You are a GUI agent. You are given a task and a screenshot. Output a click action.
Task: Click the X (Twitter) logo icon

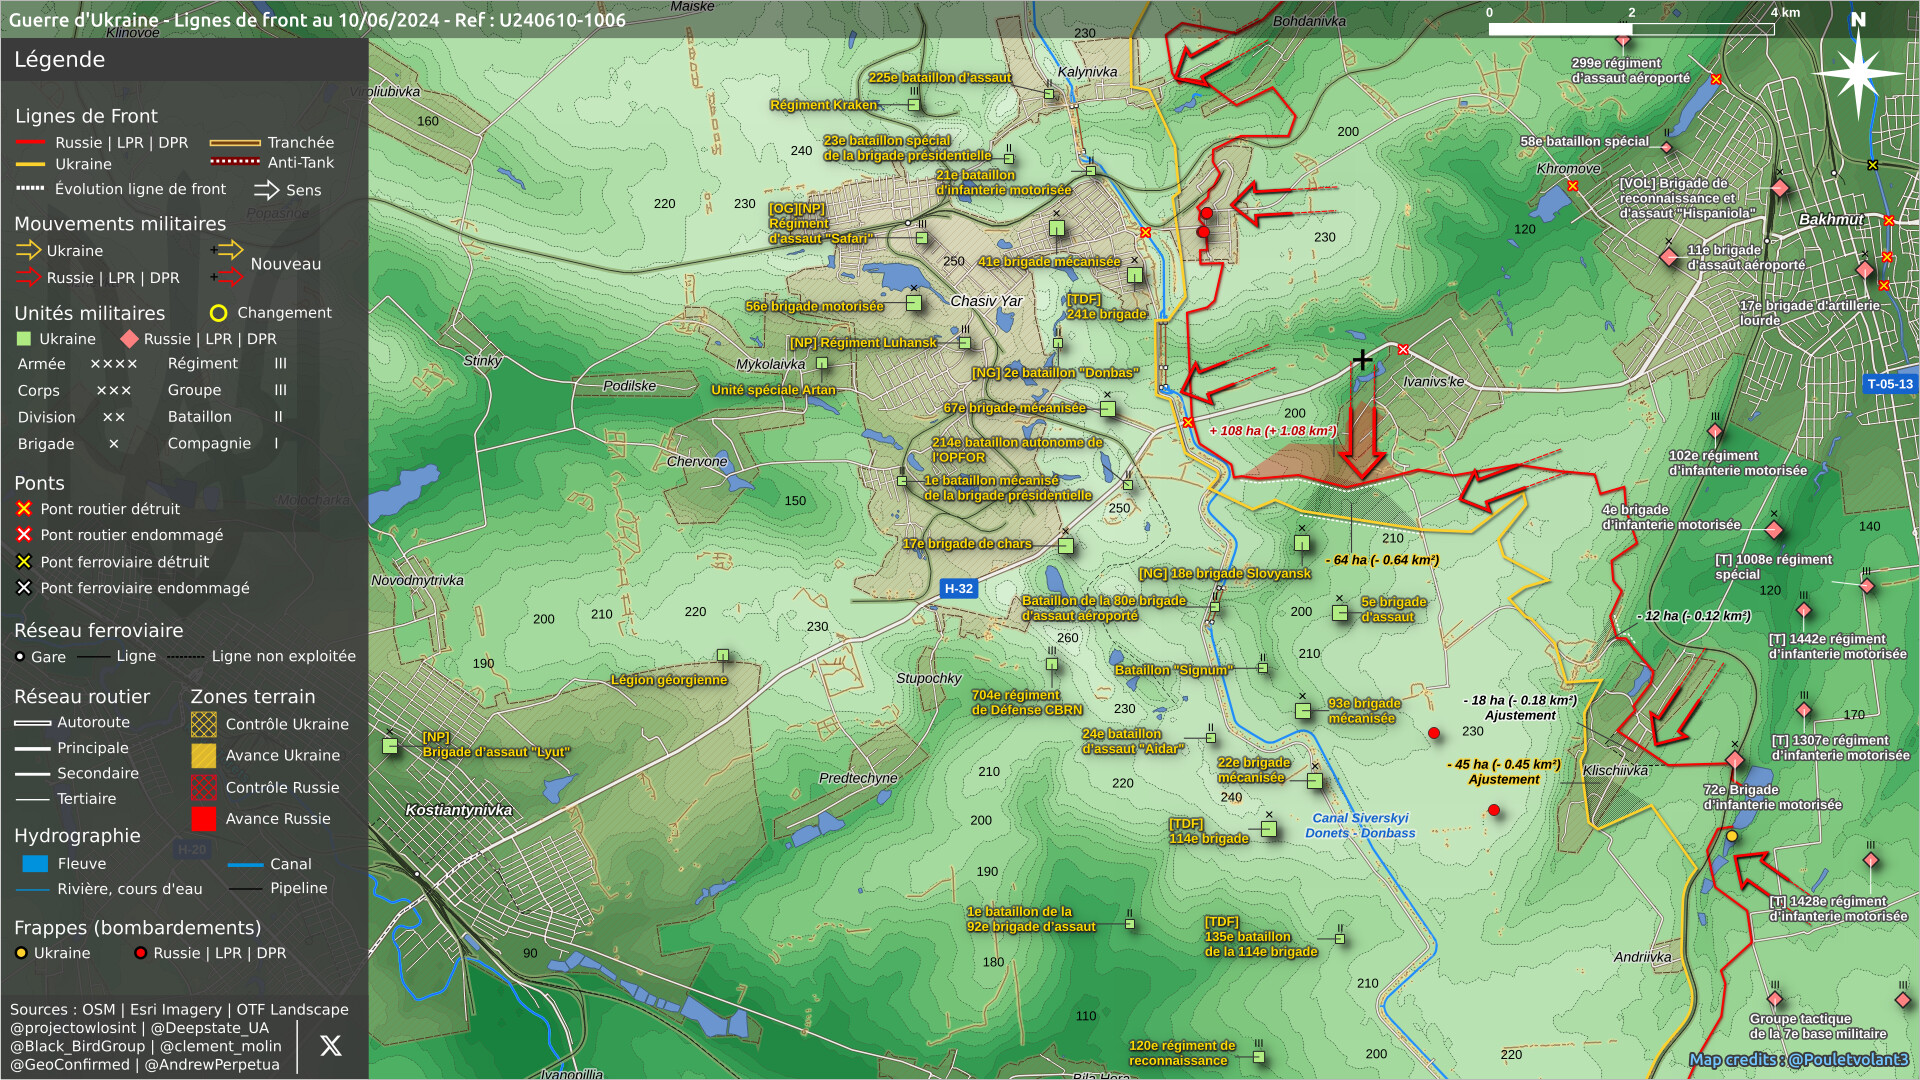pos(330,1046)
